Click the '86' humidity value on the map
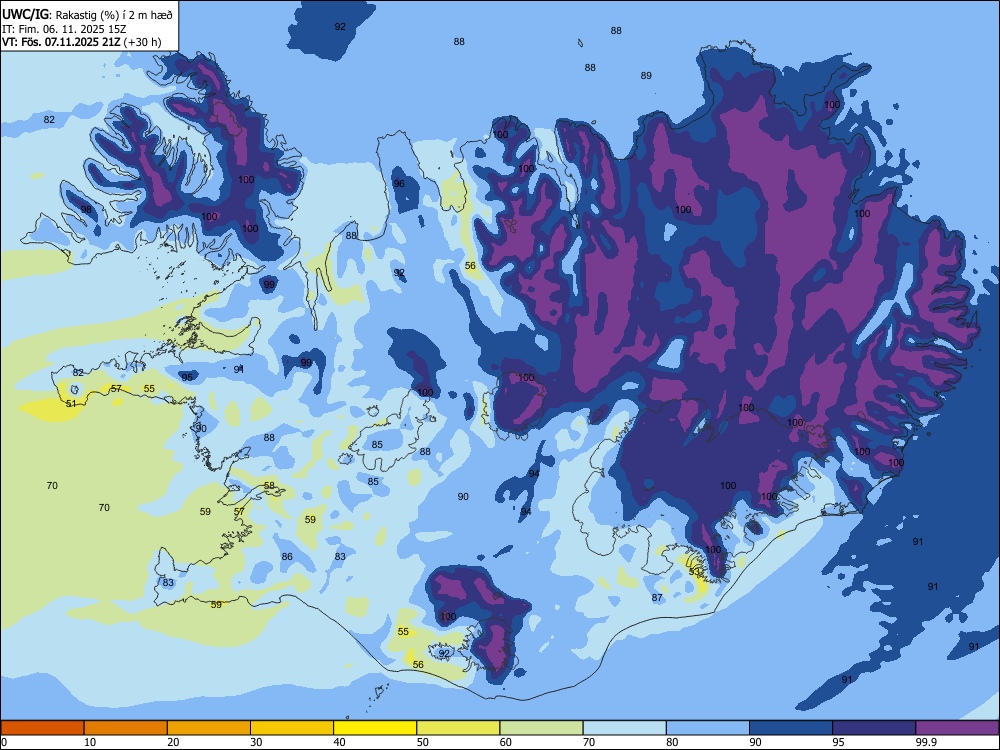The image size is (1000, 750). (287, 557)
